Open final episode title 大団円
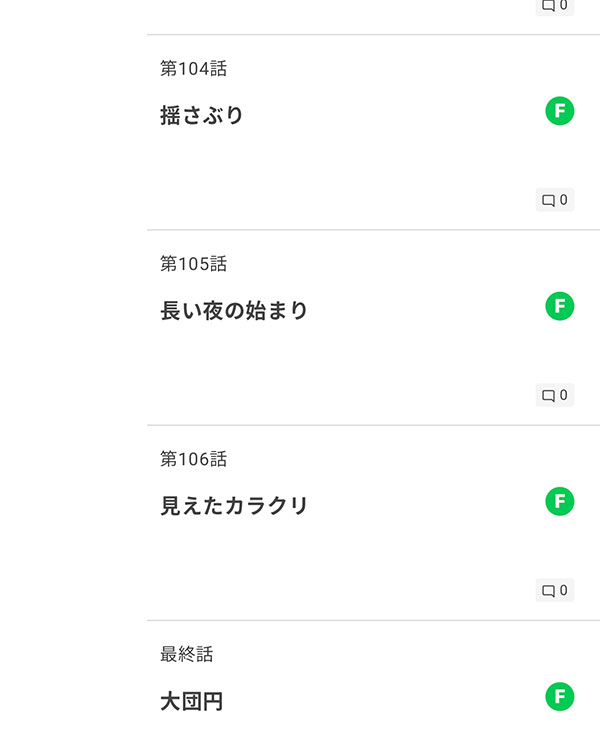This screenshot has width=600, height=750. point(191,701)
